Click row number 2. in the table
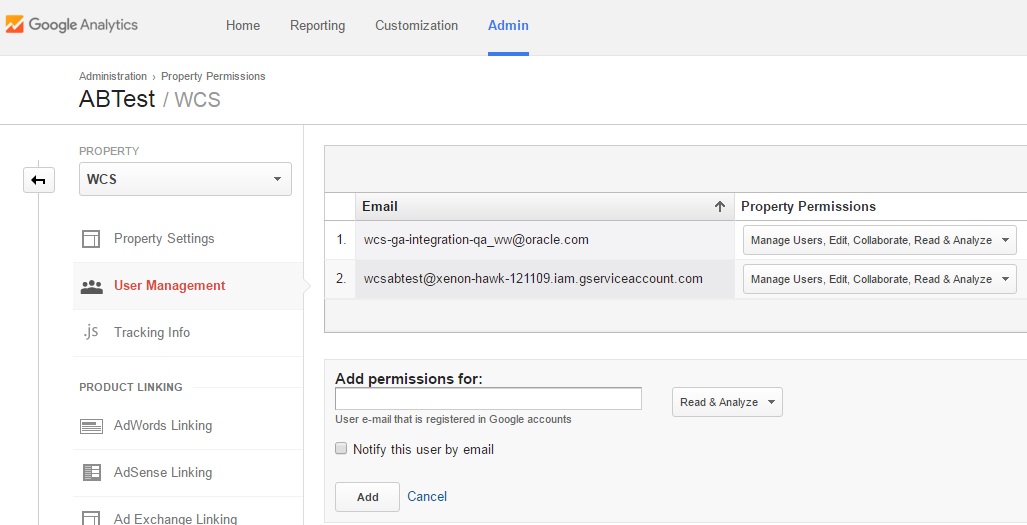Image resolution: width=1027 pixels, height=525 pixels. 341,279
